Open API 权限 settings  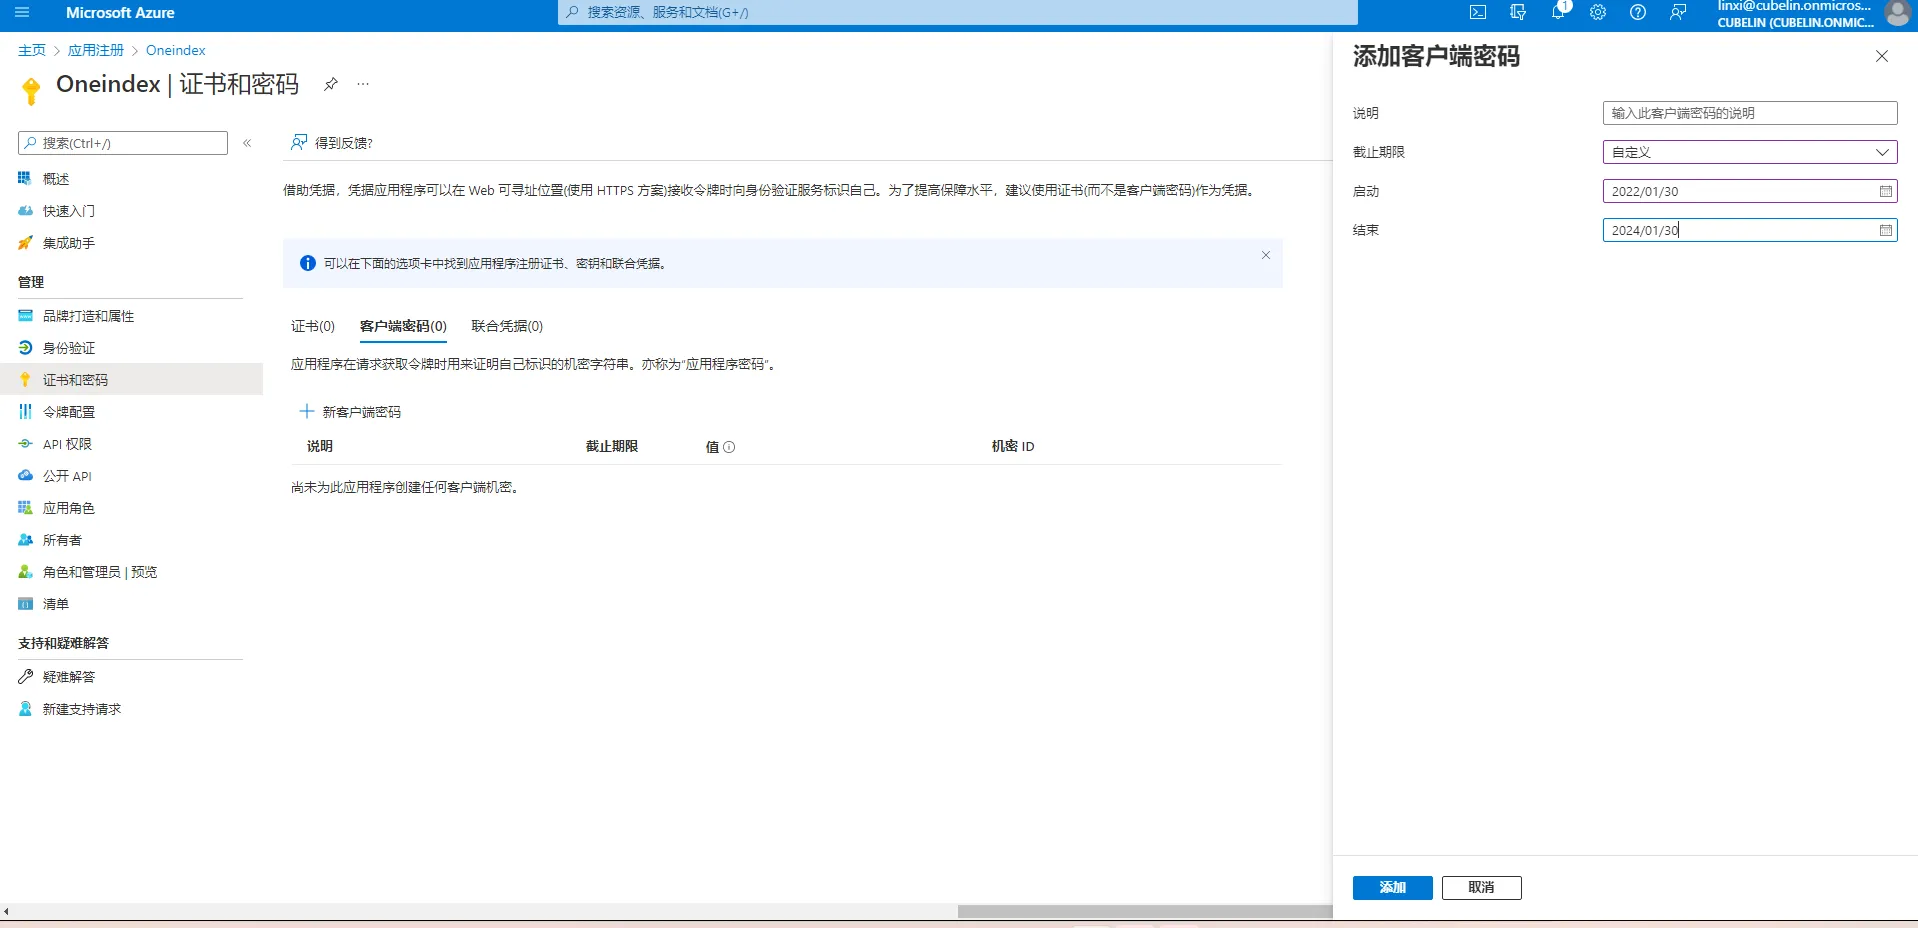[x=66, y=443]
